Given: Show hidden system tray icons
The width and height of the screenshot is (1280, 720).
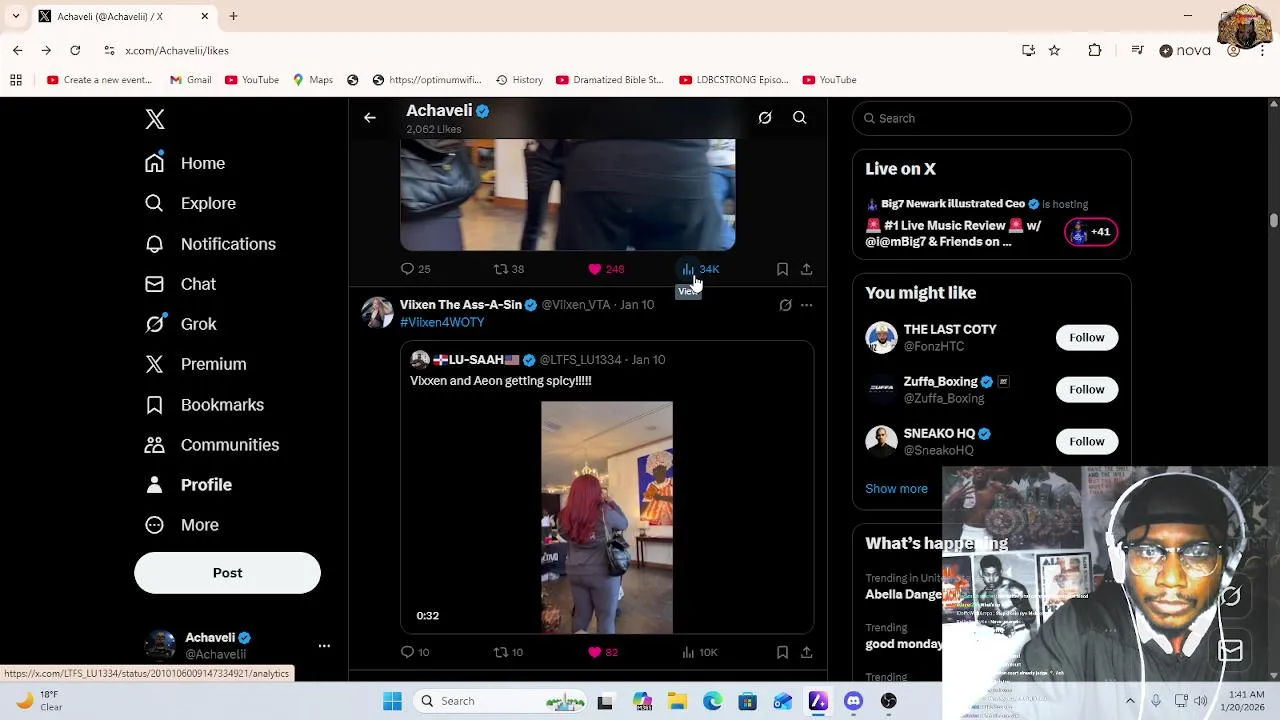Looking at the screenshot, I should coord(1130,701).
